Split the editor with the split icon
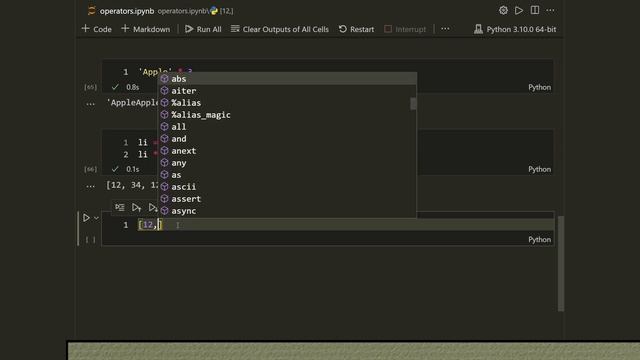640x360 pixels. tap(535, 11)
